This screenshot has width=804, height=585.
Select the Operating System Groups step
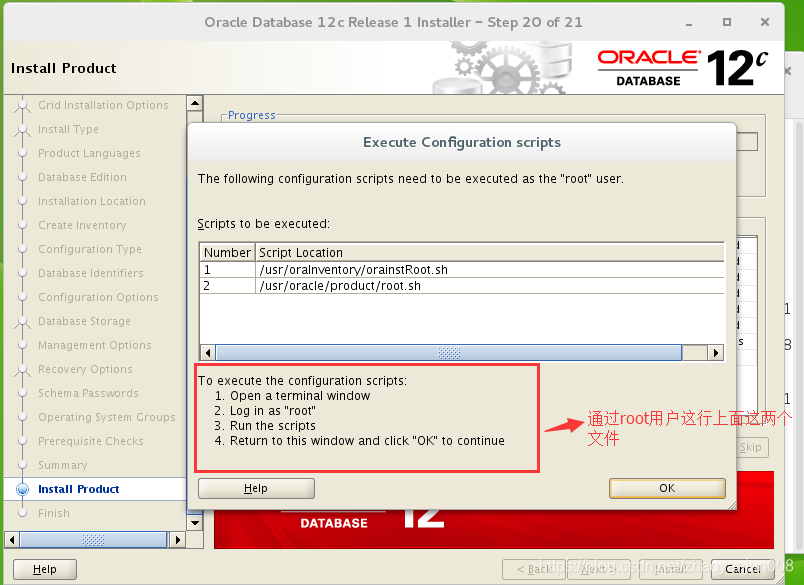pos(107,417)
